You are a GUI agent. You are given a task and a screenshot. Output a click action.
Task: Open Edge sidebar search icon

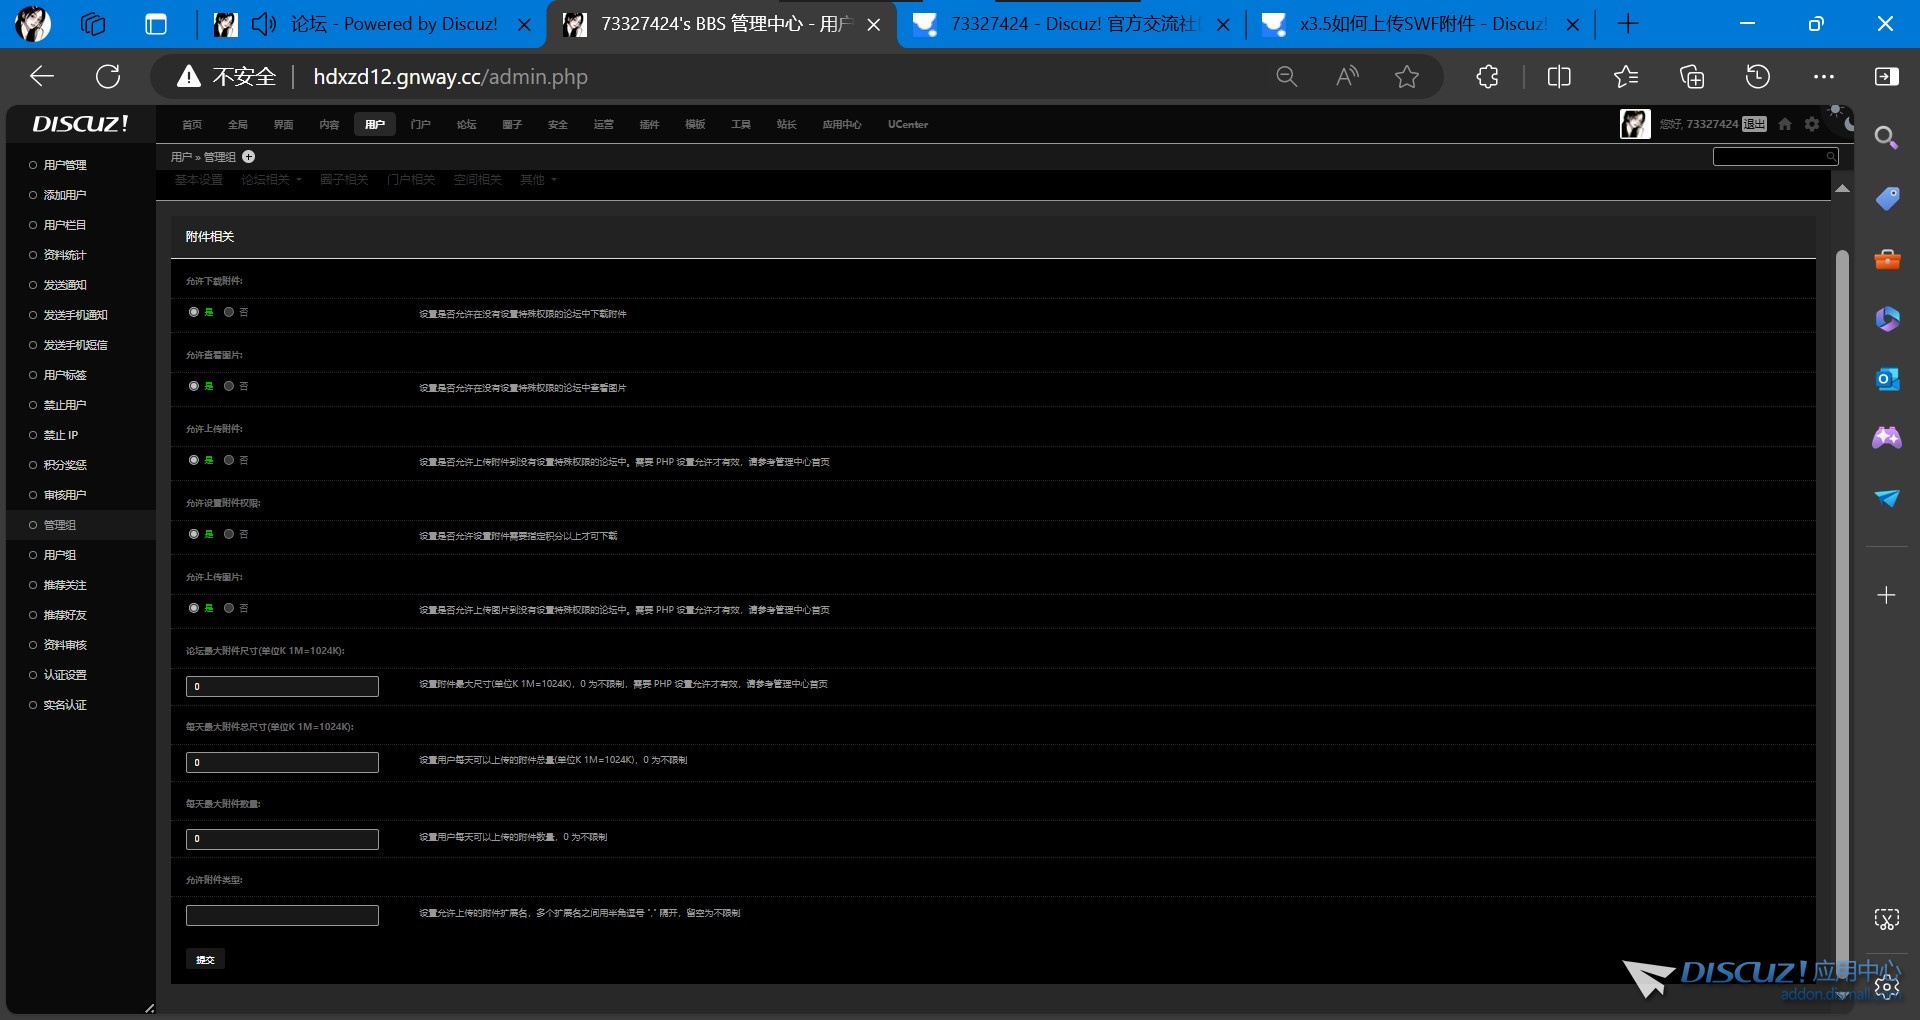1886,138
